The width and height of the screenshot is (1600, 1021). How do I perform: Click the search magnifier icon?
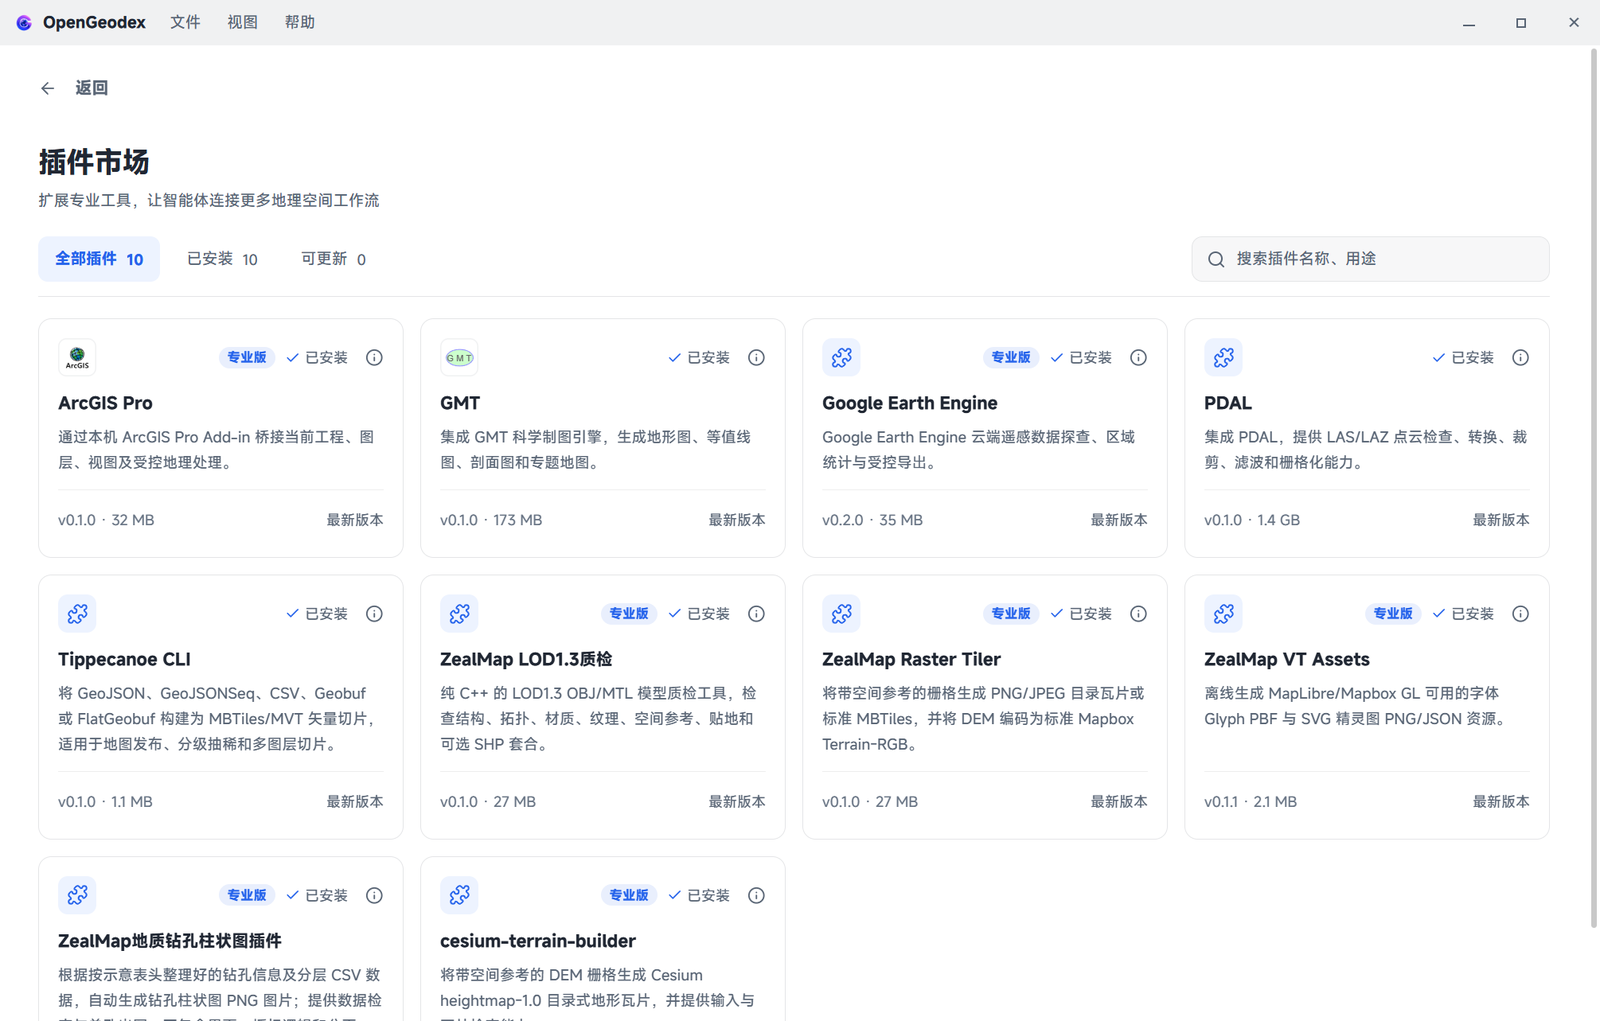(x=1216, y=260)
